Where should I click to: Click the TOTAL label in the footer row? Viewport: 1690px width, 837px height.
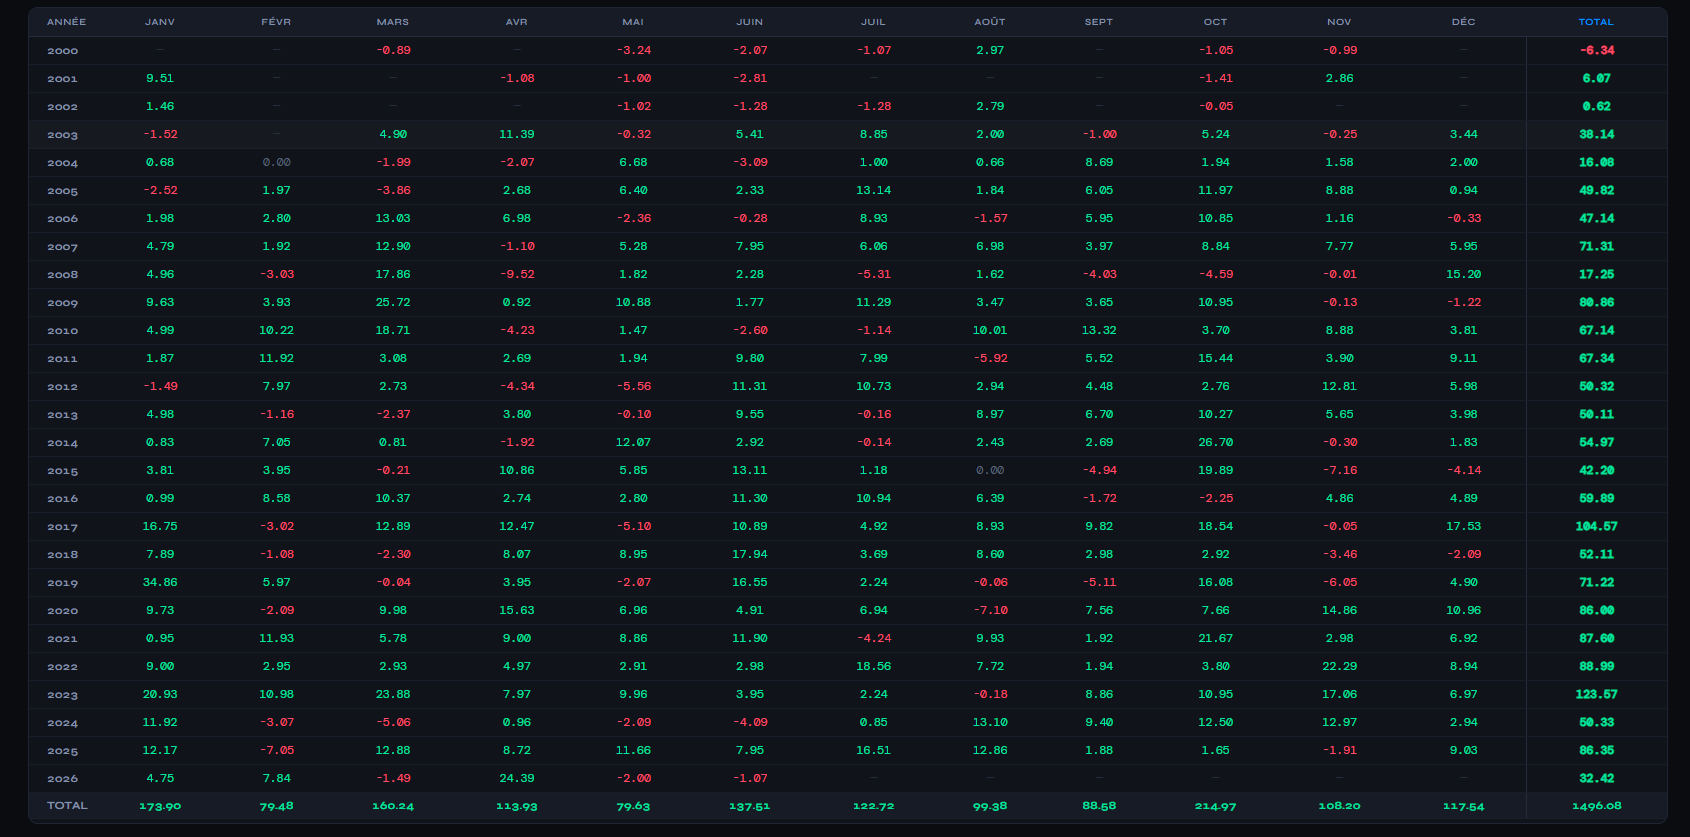(67, 806)
